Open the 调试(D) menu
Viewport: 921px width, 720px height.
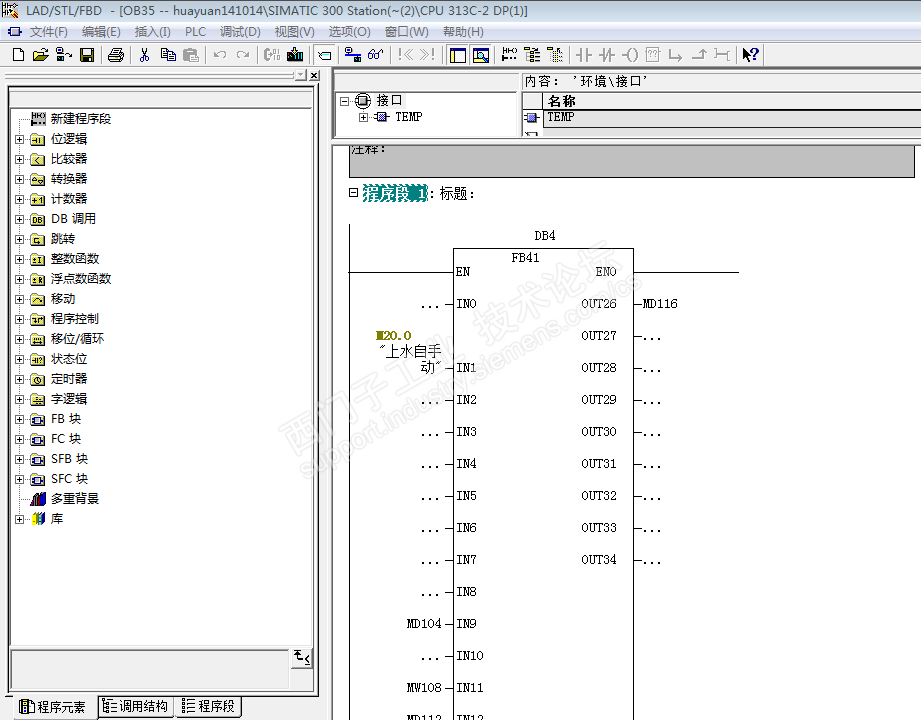click(239, 32)
